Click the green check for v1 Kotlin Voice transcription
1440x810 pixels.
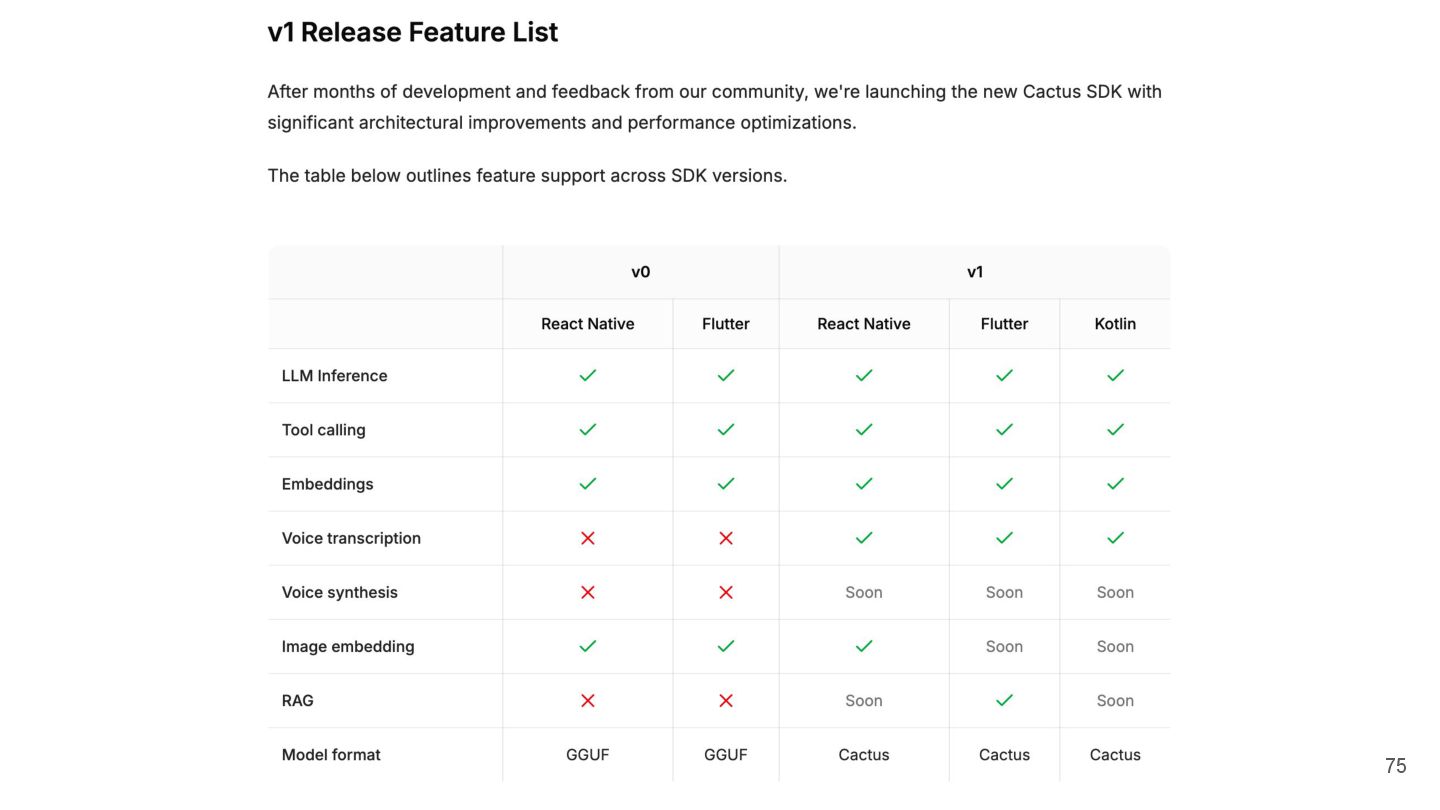[1115, 538]
